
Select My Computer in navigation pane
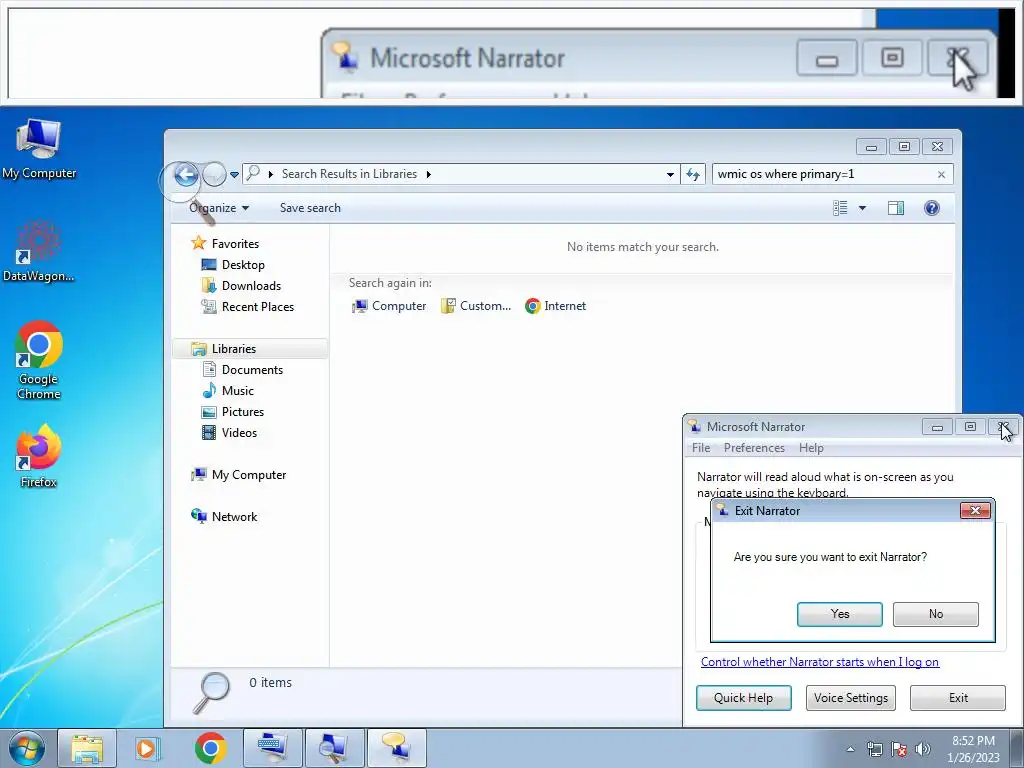[x=238, y=475]
